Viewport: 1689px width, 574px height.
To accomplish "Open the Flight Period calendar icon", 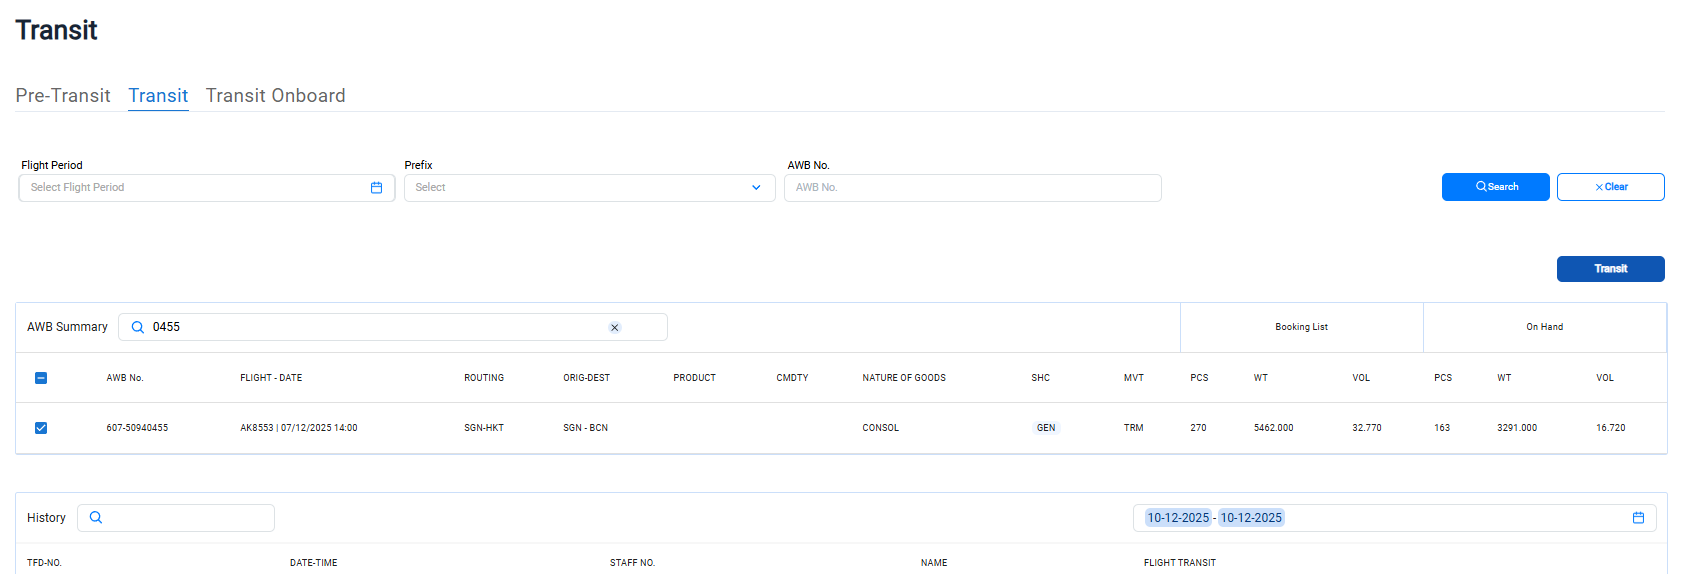I will (376, 188).
